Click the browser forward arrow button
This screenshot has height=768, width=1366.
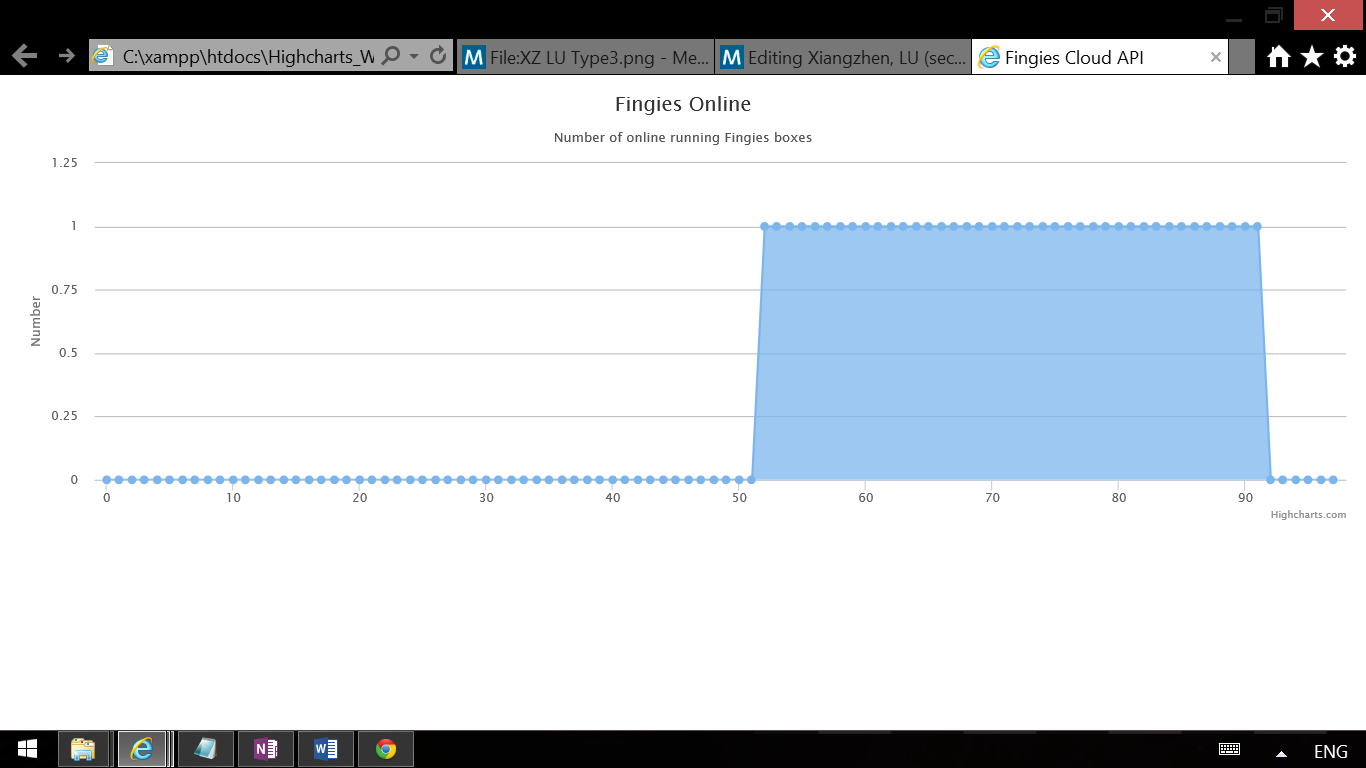pos(67,56)
